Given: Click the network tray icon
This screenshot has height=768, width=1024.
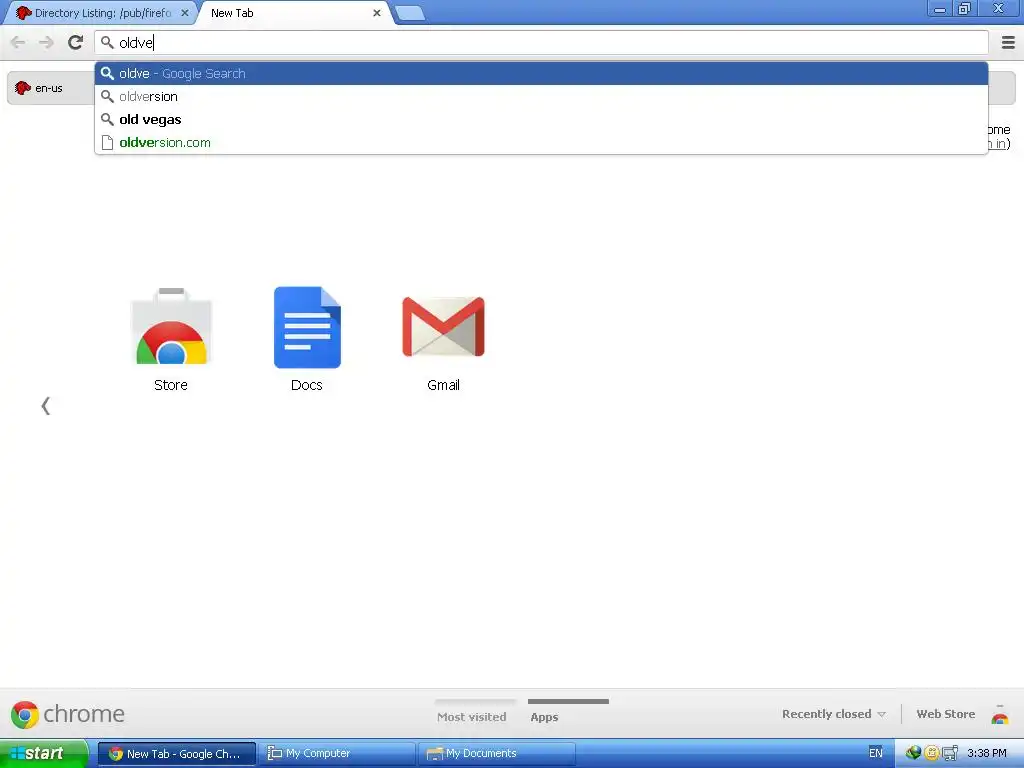Looking at the screenshot, I should (913, 753).
